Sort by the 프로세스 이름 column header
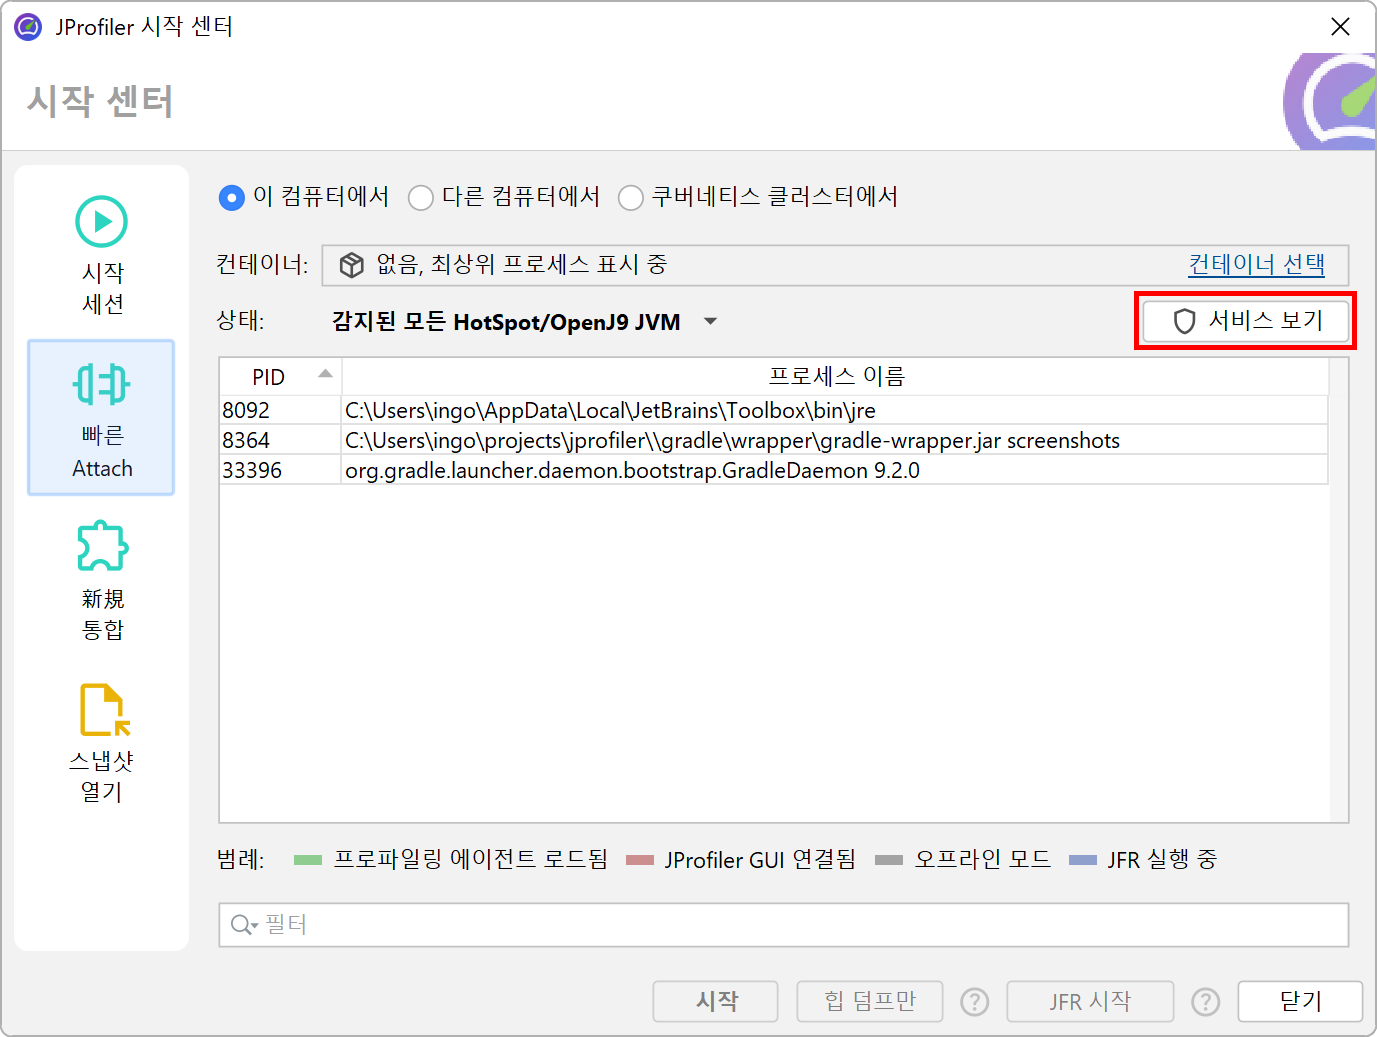Image resolution: width=1377 pixels, height=1037 pixels. pos(835,377)
